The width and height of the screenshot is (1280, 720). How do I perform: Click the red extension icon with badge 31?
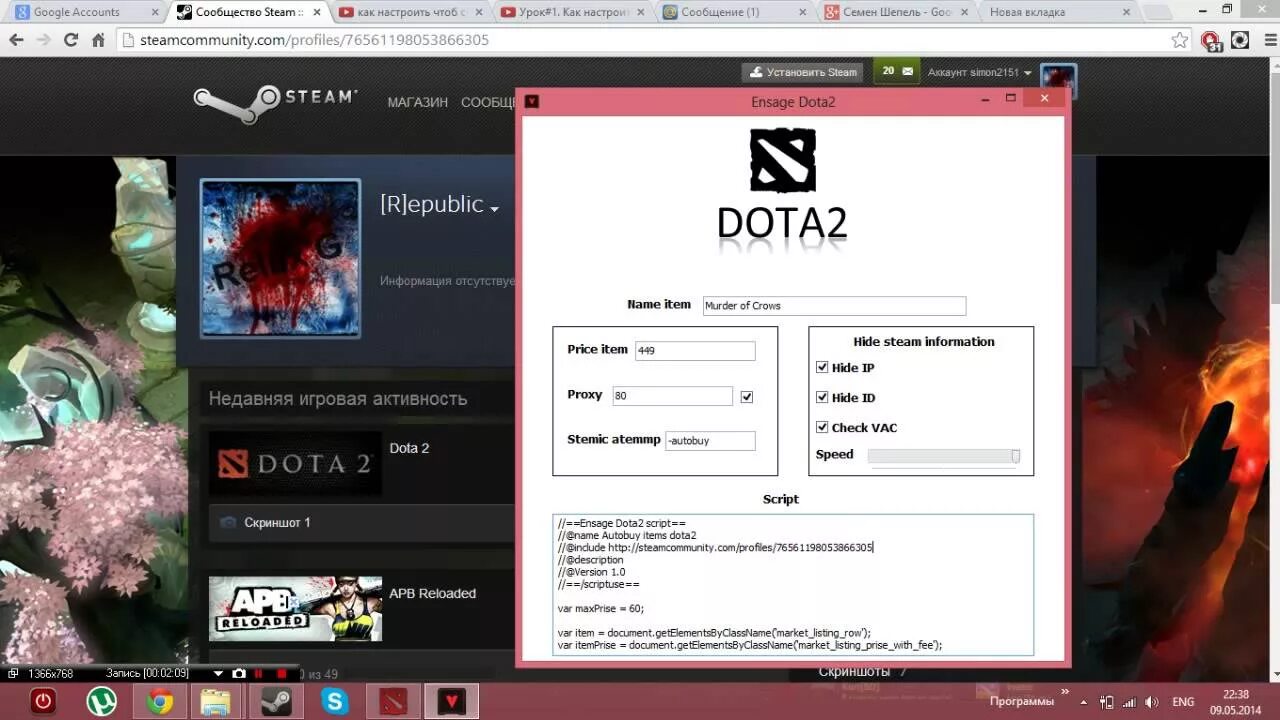pyautogui.click(x=1211, y=40)
